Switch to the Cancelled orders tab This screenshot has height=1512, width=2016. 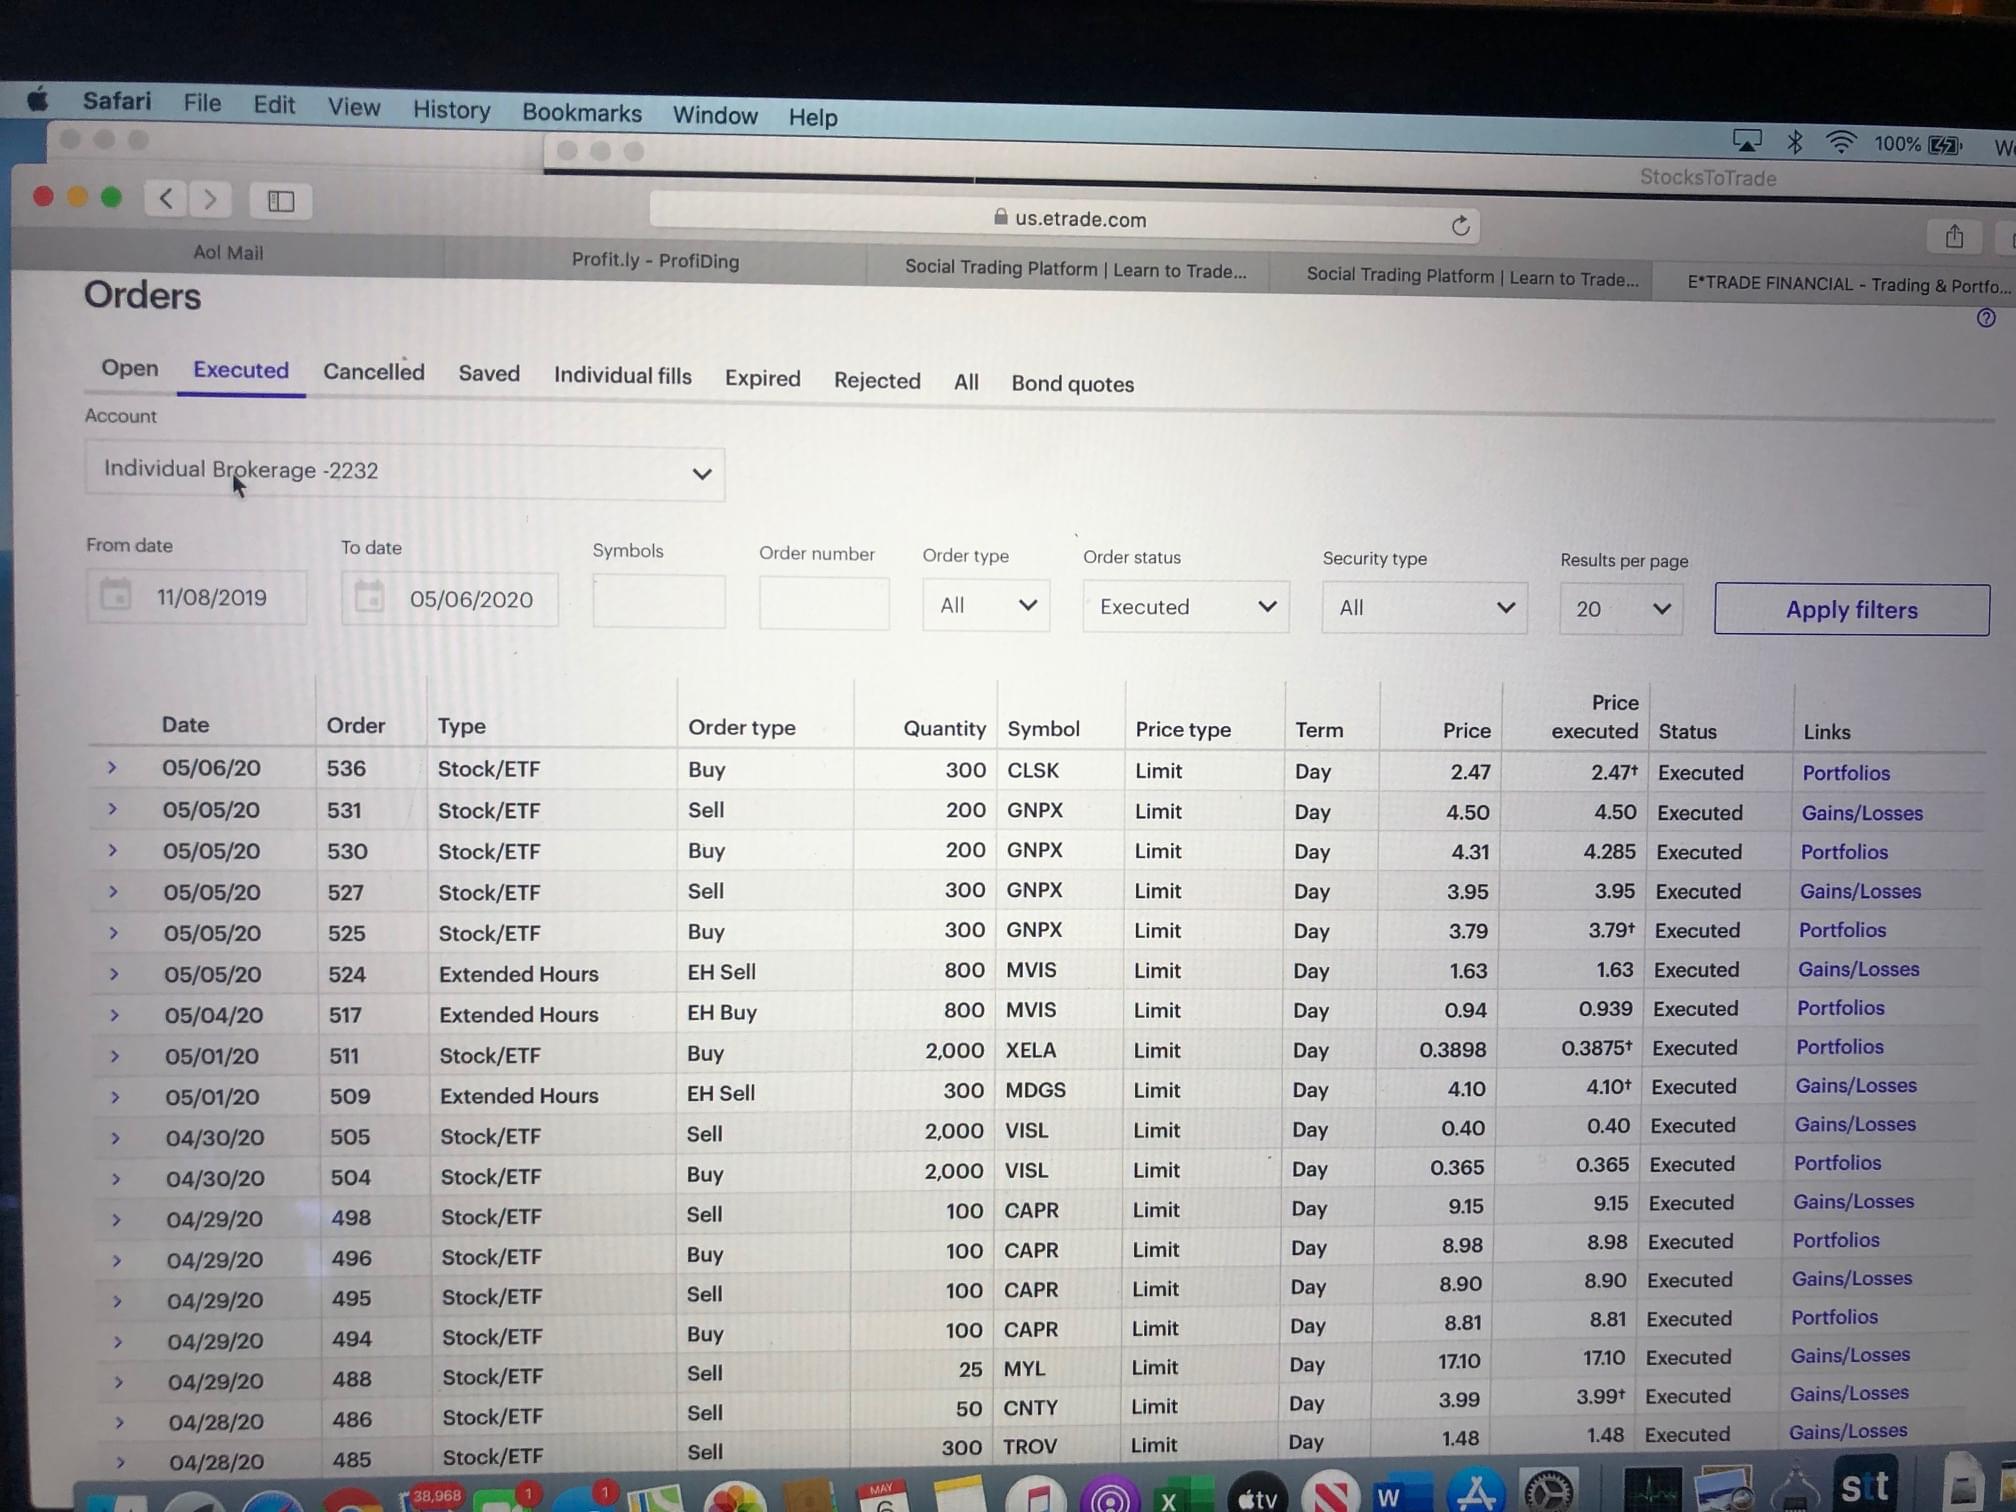373,372
